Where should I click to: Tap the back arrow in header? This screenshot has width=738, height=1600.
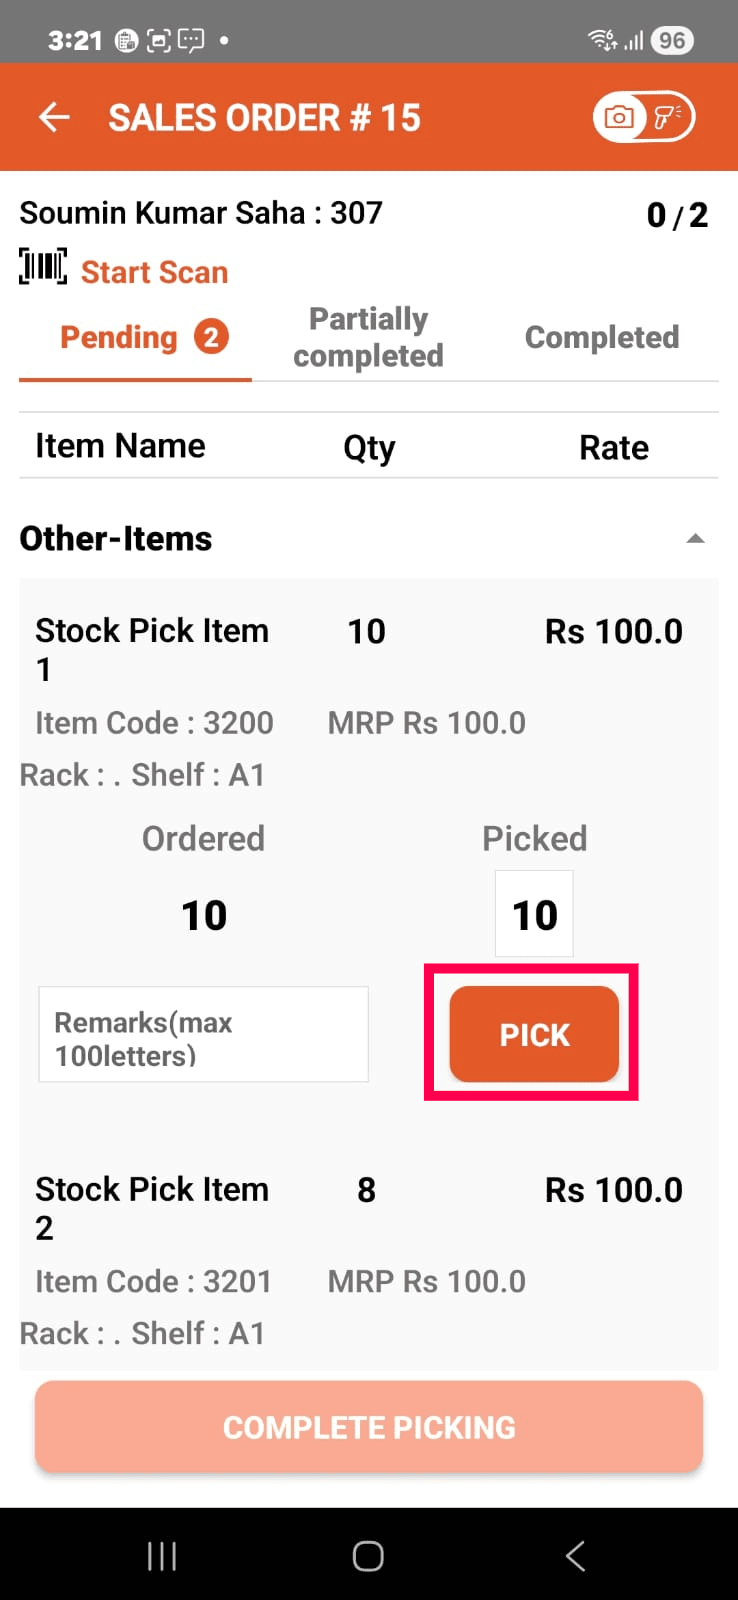click(54, 118)
